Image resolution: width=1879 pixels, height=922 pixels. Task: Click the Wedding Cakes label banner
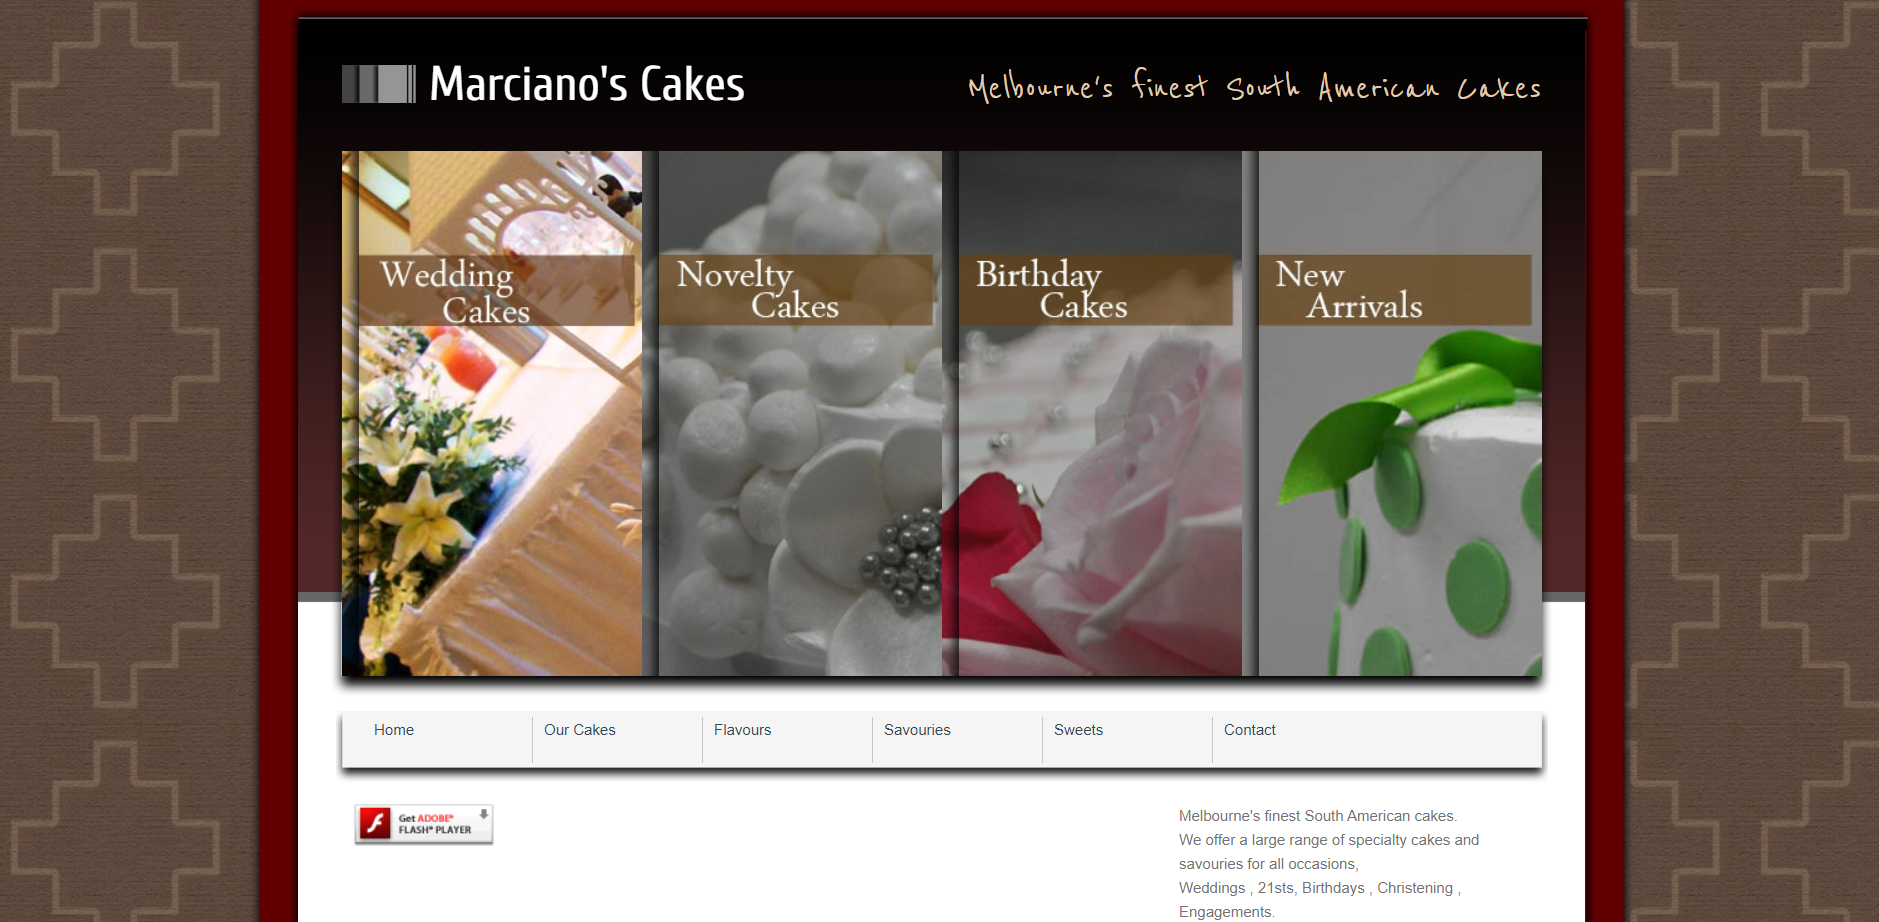pos(496,290)
